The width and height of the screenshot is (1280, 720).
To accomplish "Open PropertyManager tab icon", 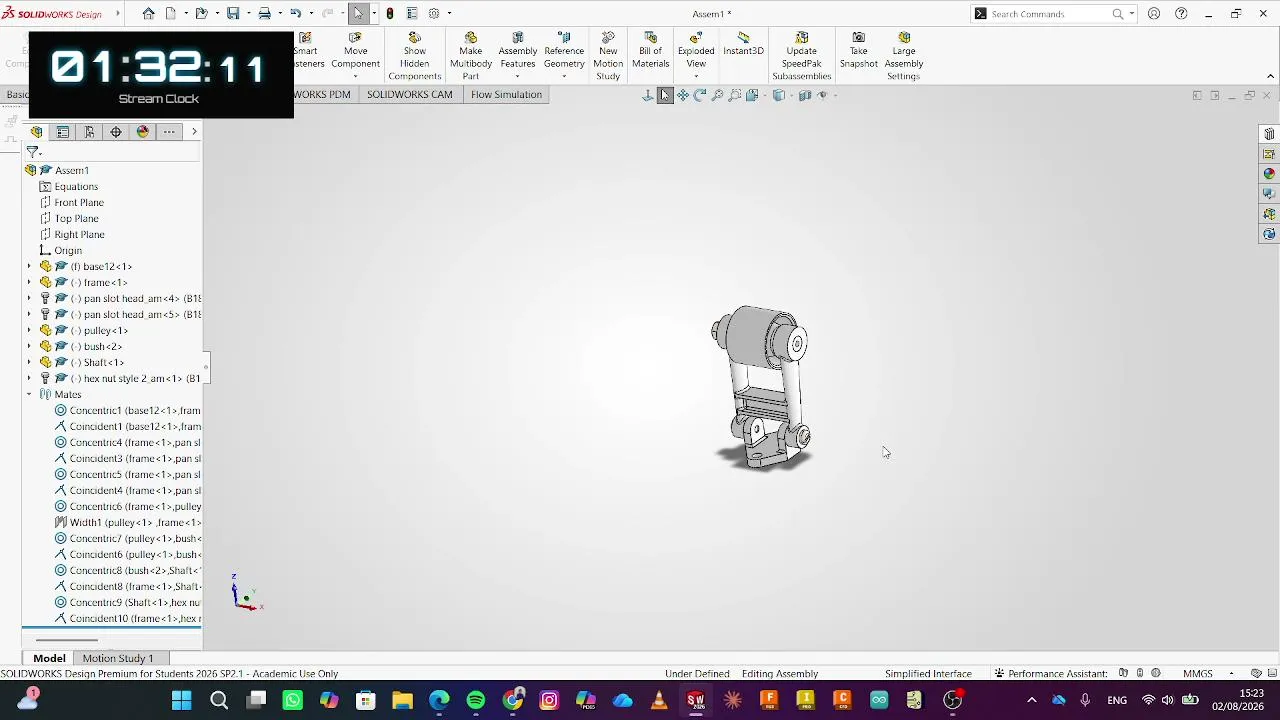I will pyautogui.click(x=63, y=132).
